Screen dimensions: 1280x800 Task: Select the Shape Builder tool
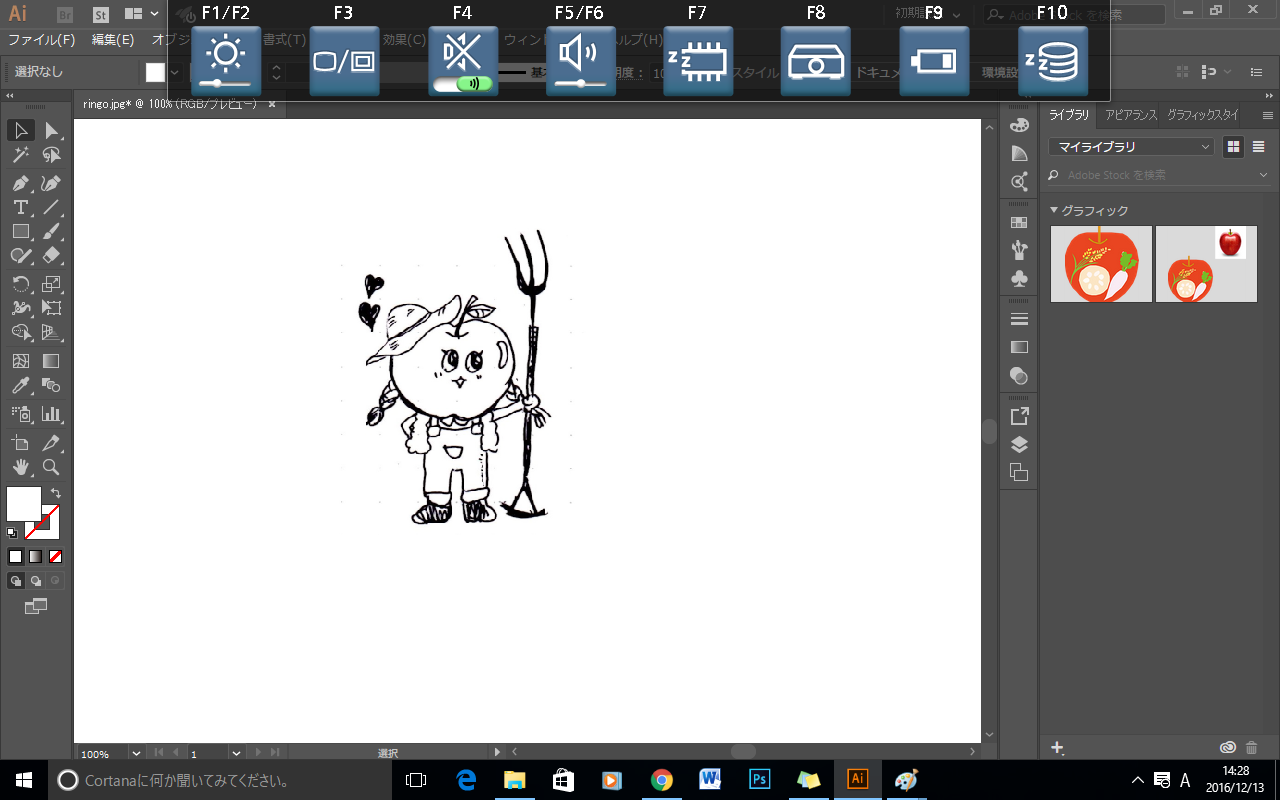coord(20,333)
